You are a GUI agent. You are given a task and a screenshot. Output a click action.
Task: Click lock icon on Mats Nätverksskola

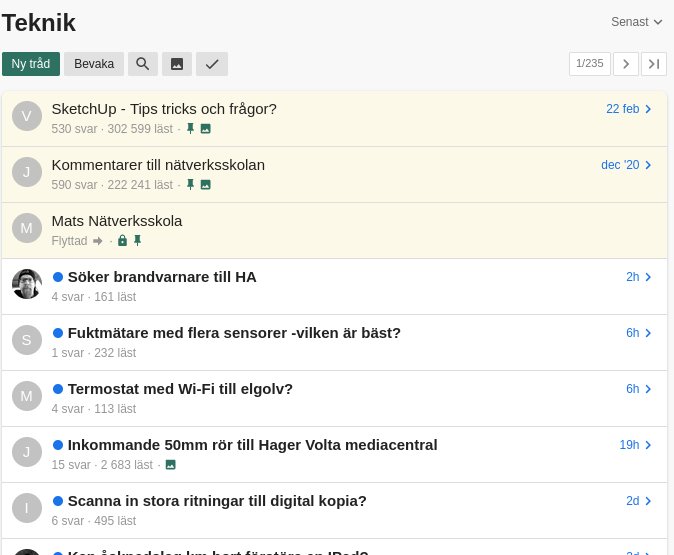pyautogui.click(x=123, y=240)
